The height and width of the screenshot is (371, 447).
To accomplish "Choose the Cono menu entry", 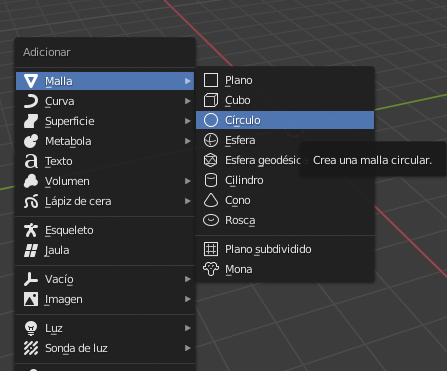I will coord(285,200).
